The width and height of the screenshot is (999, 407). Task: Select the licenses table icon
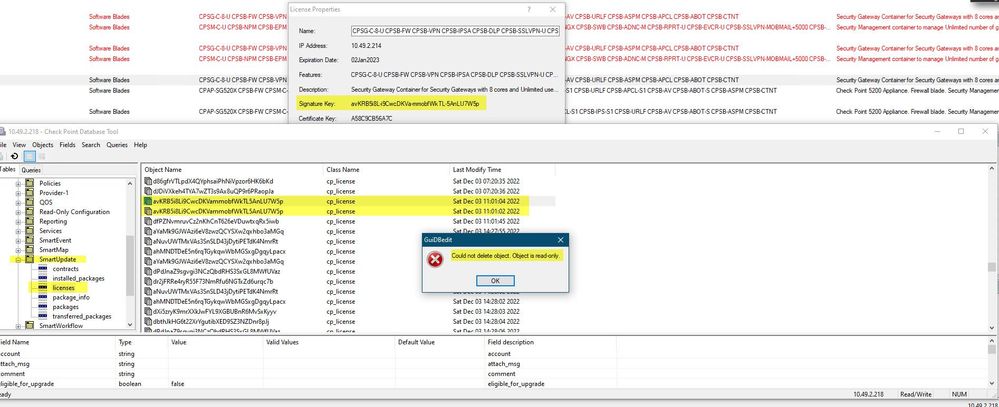(43, 288)
